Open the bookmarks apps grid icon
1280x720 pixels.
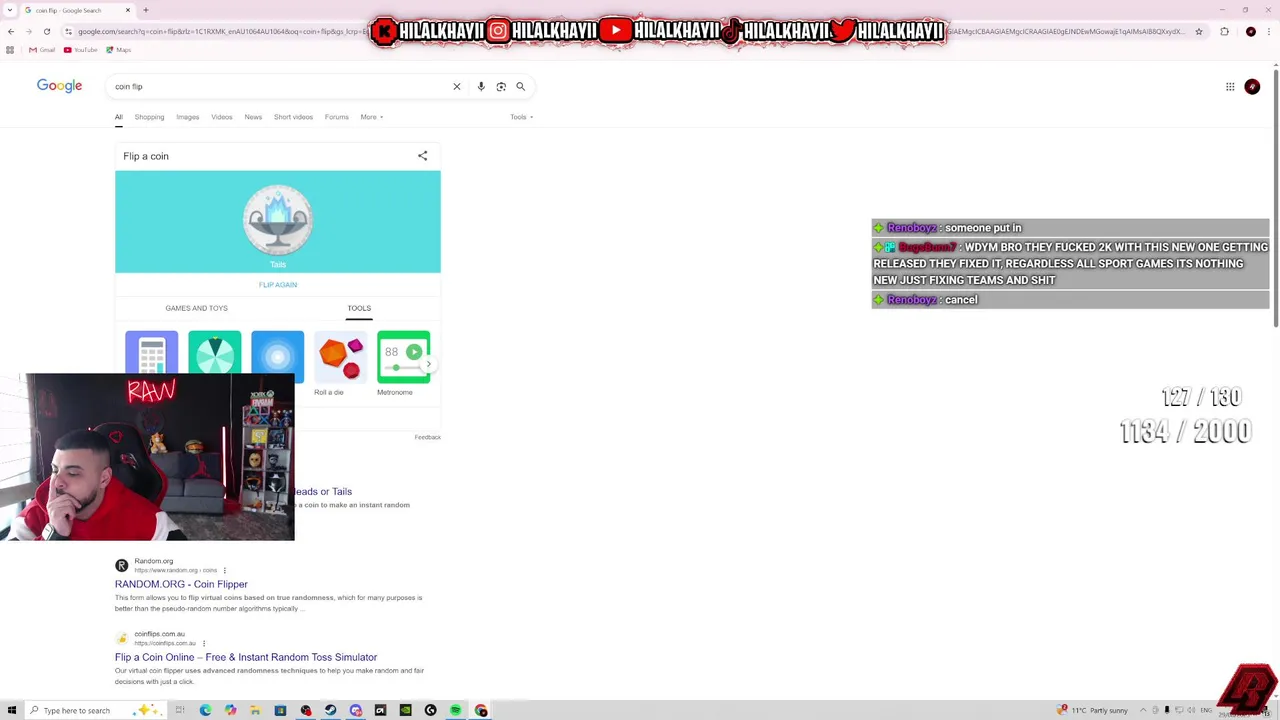(x=10, y=50)
